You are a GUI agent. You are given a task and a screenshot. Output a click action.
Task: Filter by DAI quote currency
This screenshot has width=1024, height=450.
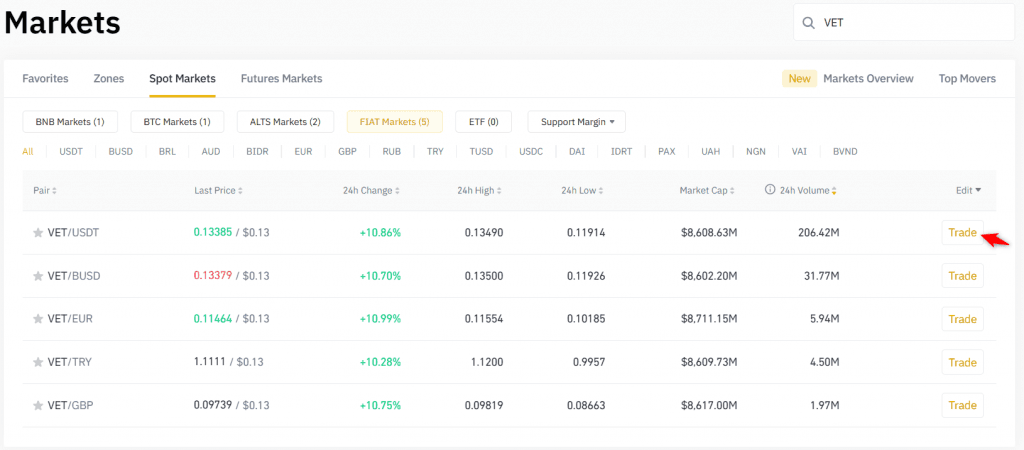pos(577,152)
